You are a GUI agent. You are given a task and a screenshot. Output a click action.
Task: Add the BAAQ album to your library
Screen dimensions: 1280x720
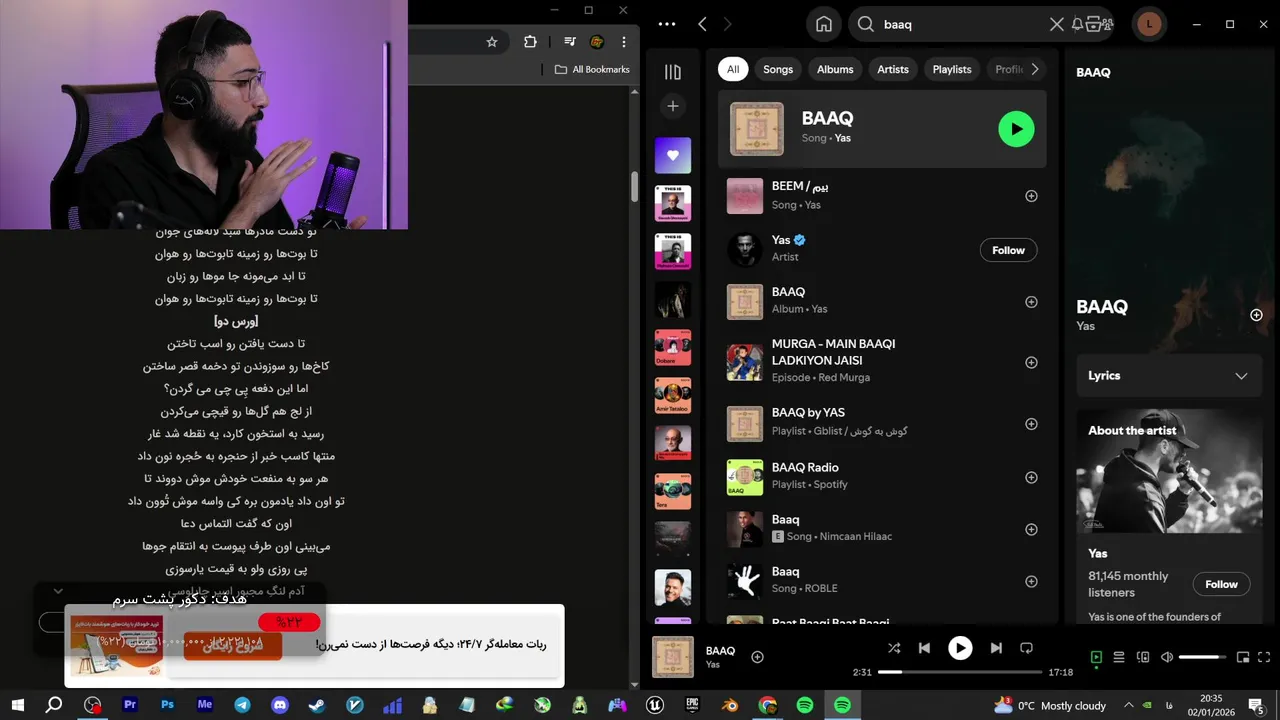click(x=1031, y=302)
